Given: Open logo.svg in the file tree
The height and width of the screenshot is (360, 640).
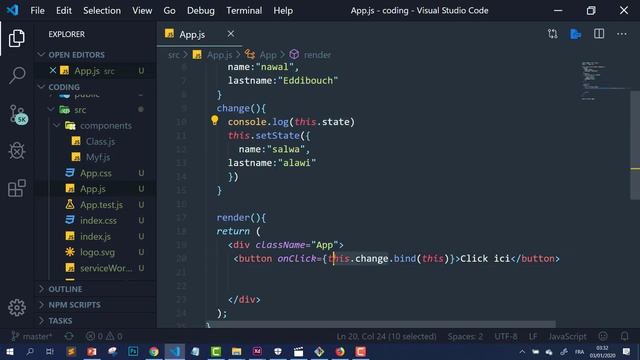Looking at the screenshot, I should (x=97, y=253).
